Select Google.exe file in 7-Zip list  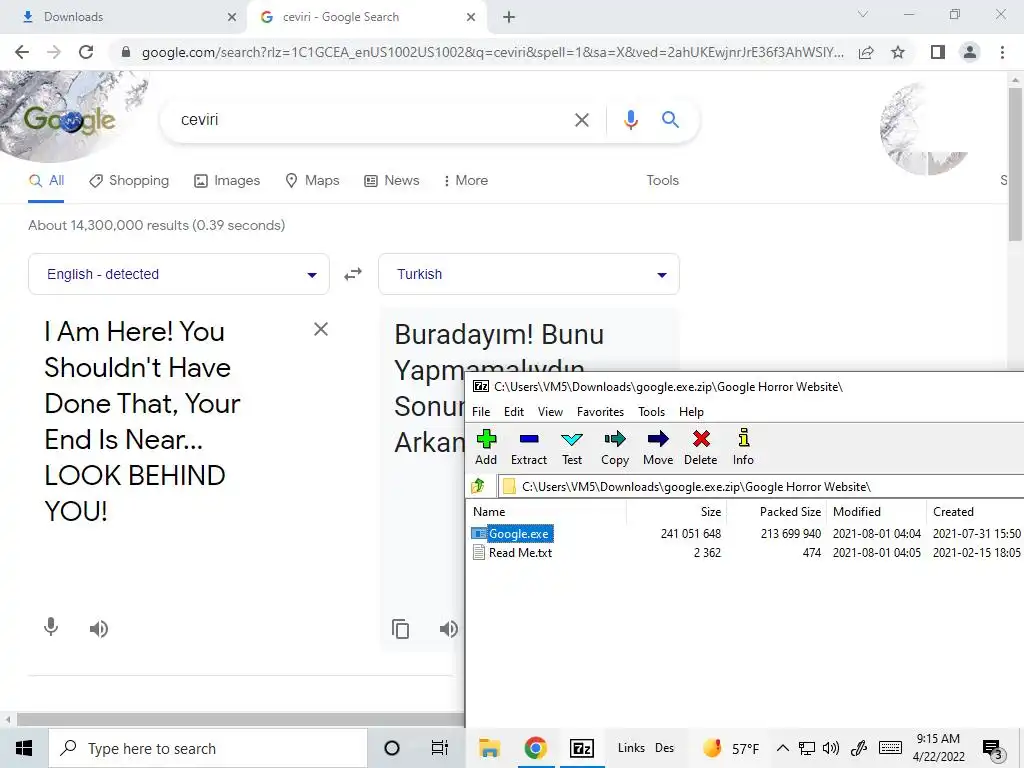tap(519, 534)
